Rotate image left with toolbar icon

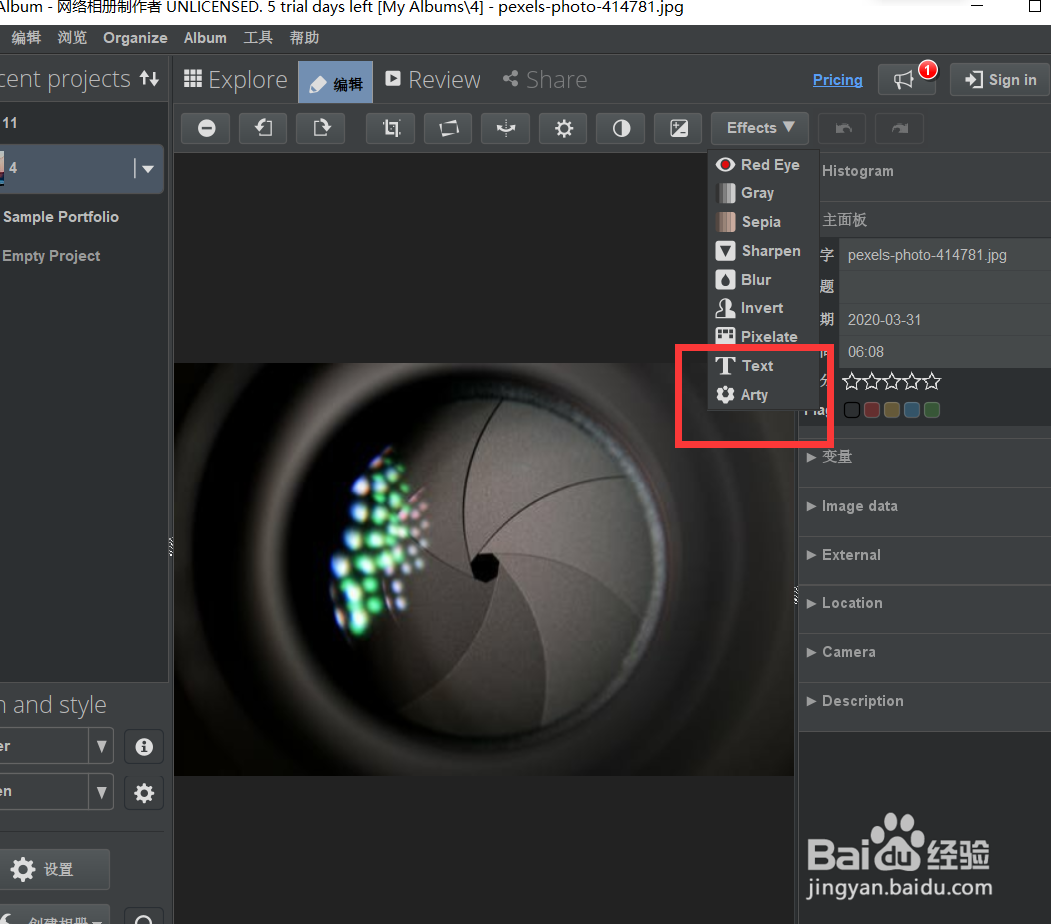[x=263, y=128]
